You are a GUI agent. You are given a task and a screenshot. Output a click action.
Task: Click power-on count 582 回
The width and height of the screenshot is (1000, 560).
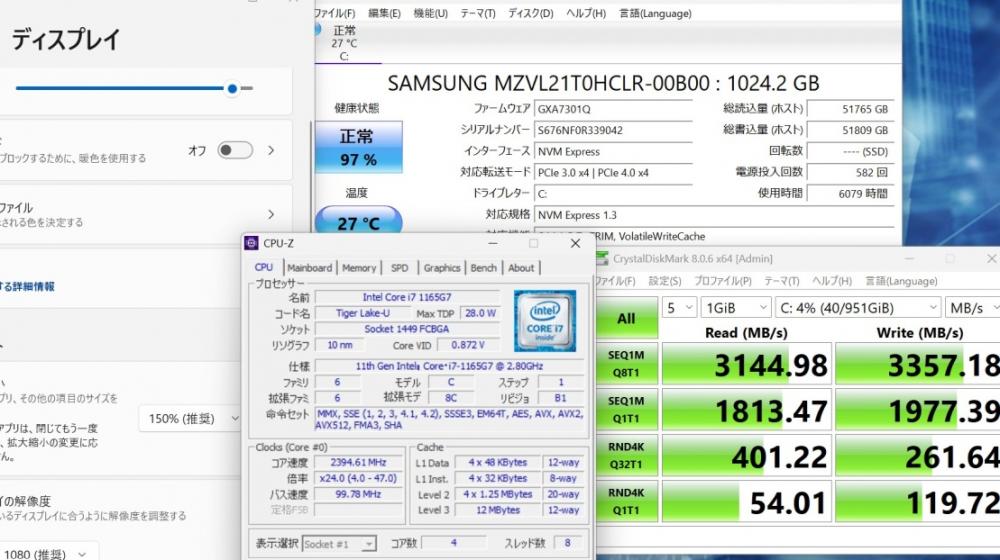[850, 173]
